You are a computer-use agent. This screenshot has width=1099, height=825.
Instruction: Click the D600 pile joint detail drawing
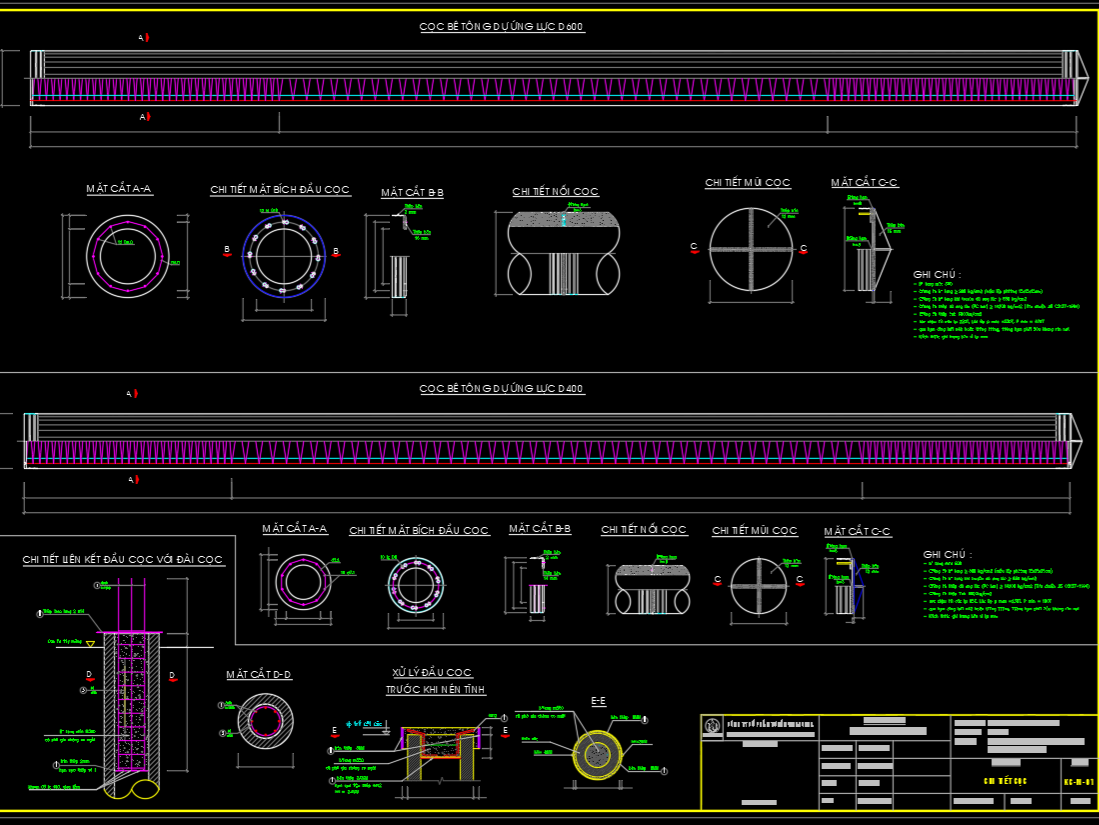(563, 250)
